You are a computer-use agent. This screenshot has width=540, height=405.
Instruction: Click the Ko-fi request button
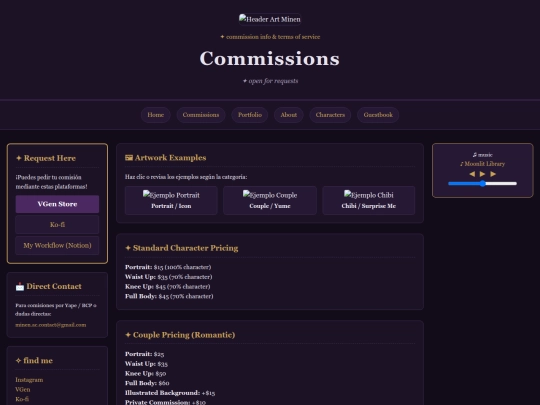click(57, 225)
